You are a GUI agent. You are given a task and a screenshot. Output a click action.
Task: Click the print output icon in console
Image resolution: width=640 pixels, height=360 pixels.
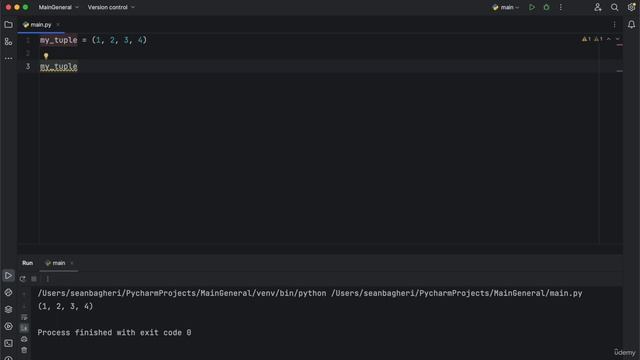coord(24,339)
